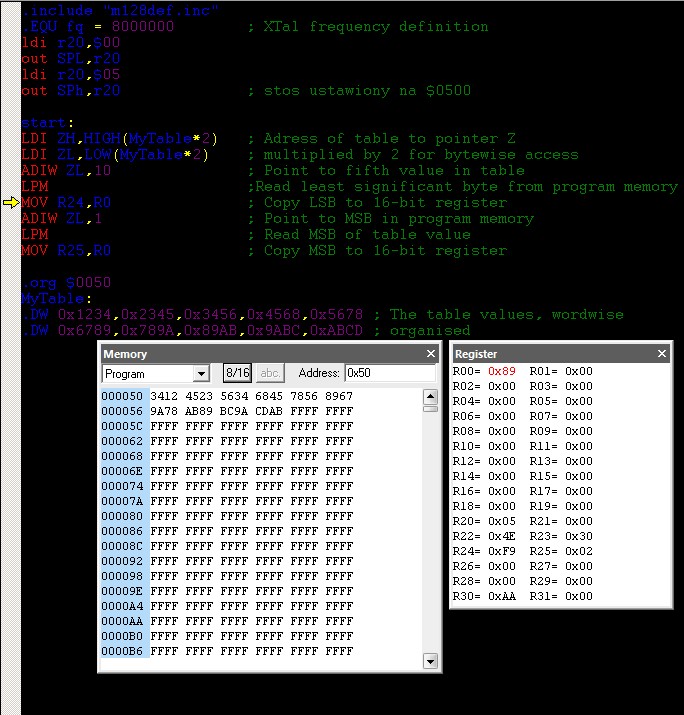Select memory word BC9A
684x715 pixels.
click(x=234, y=411)
